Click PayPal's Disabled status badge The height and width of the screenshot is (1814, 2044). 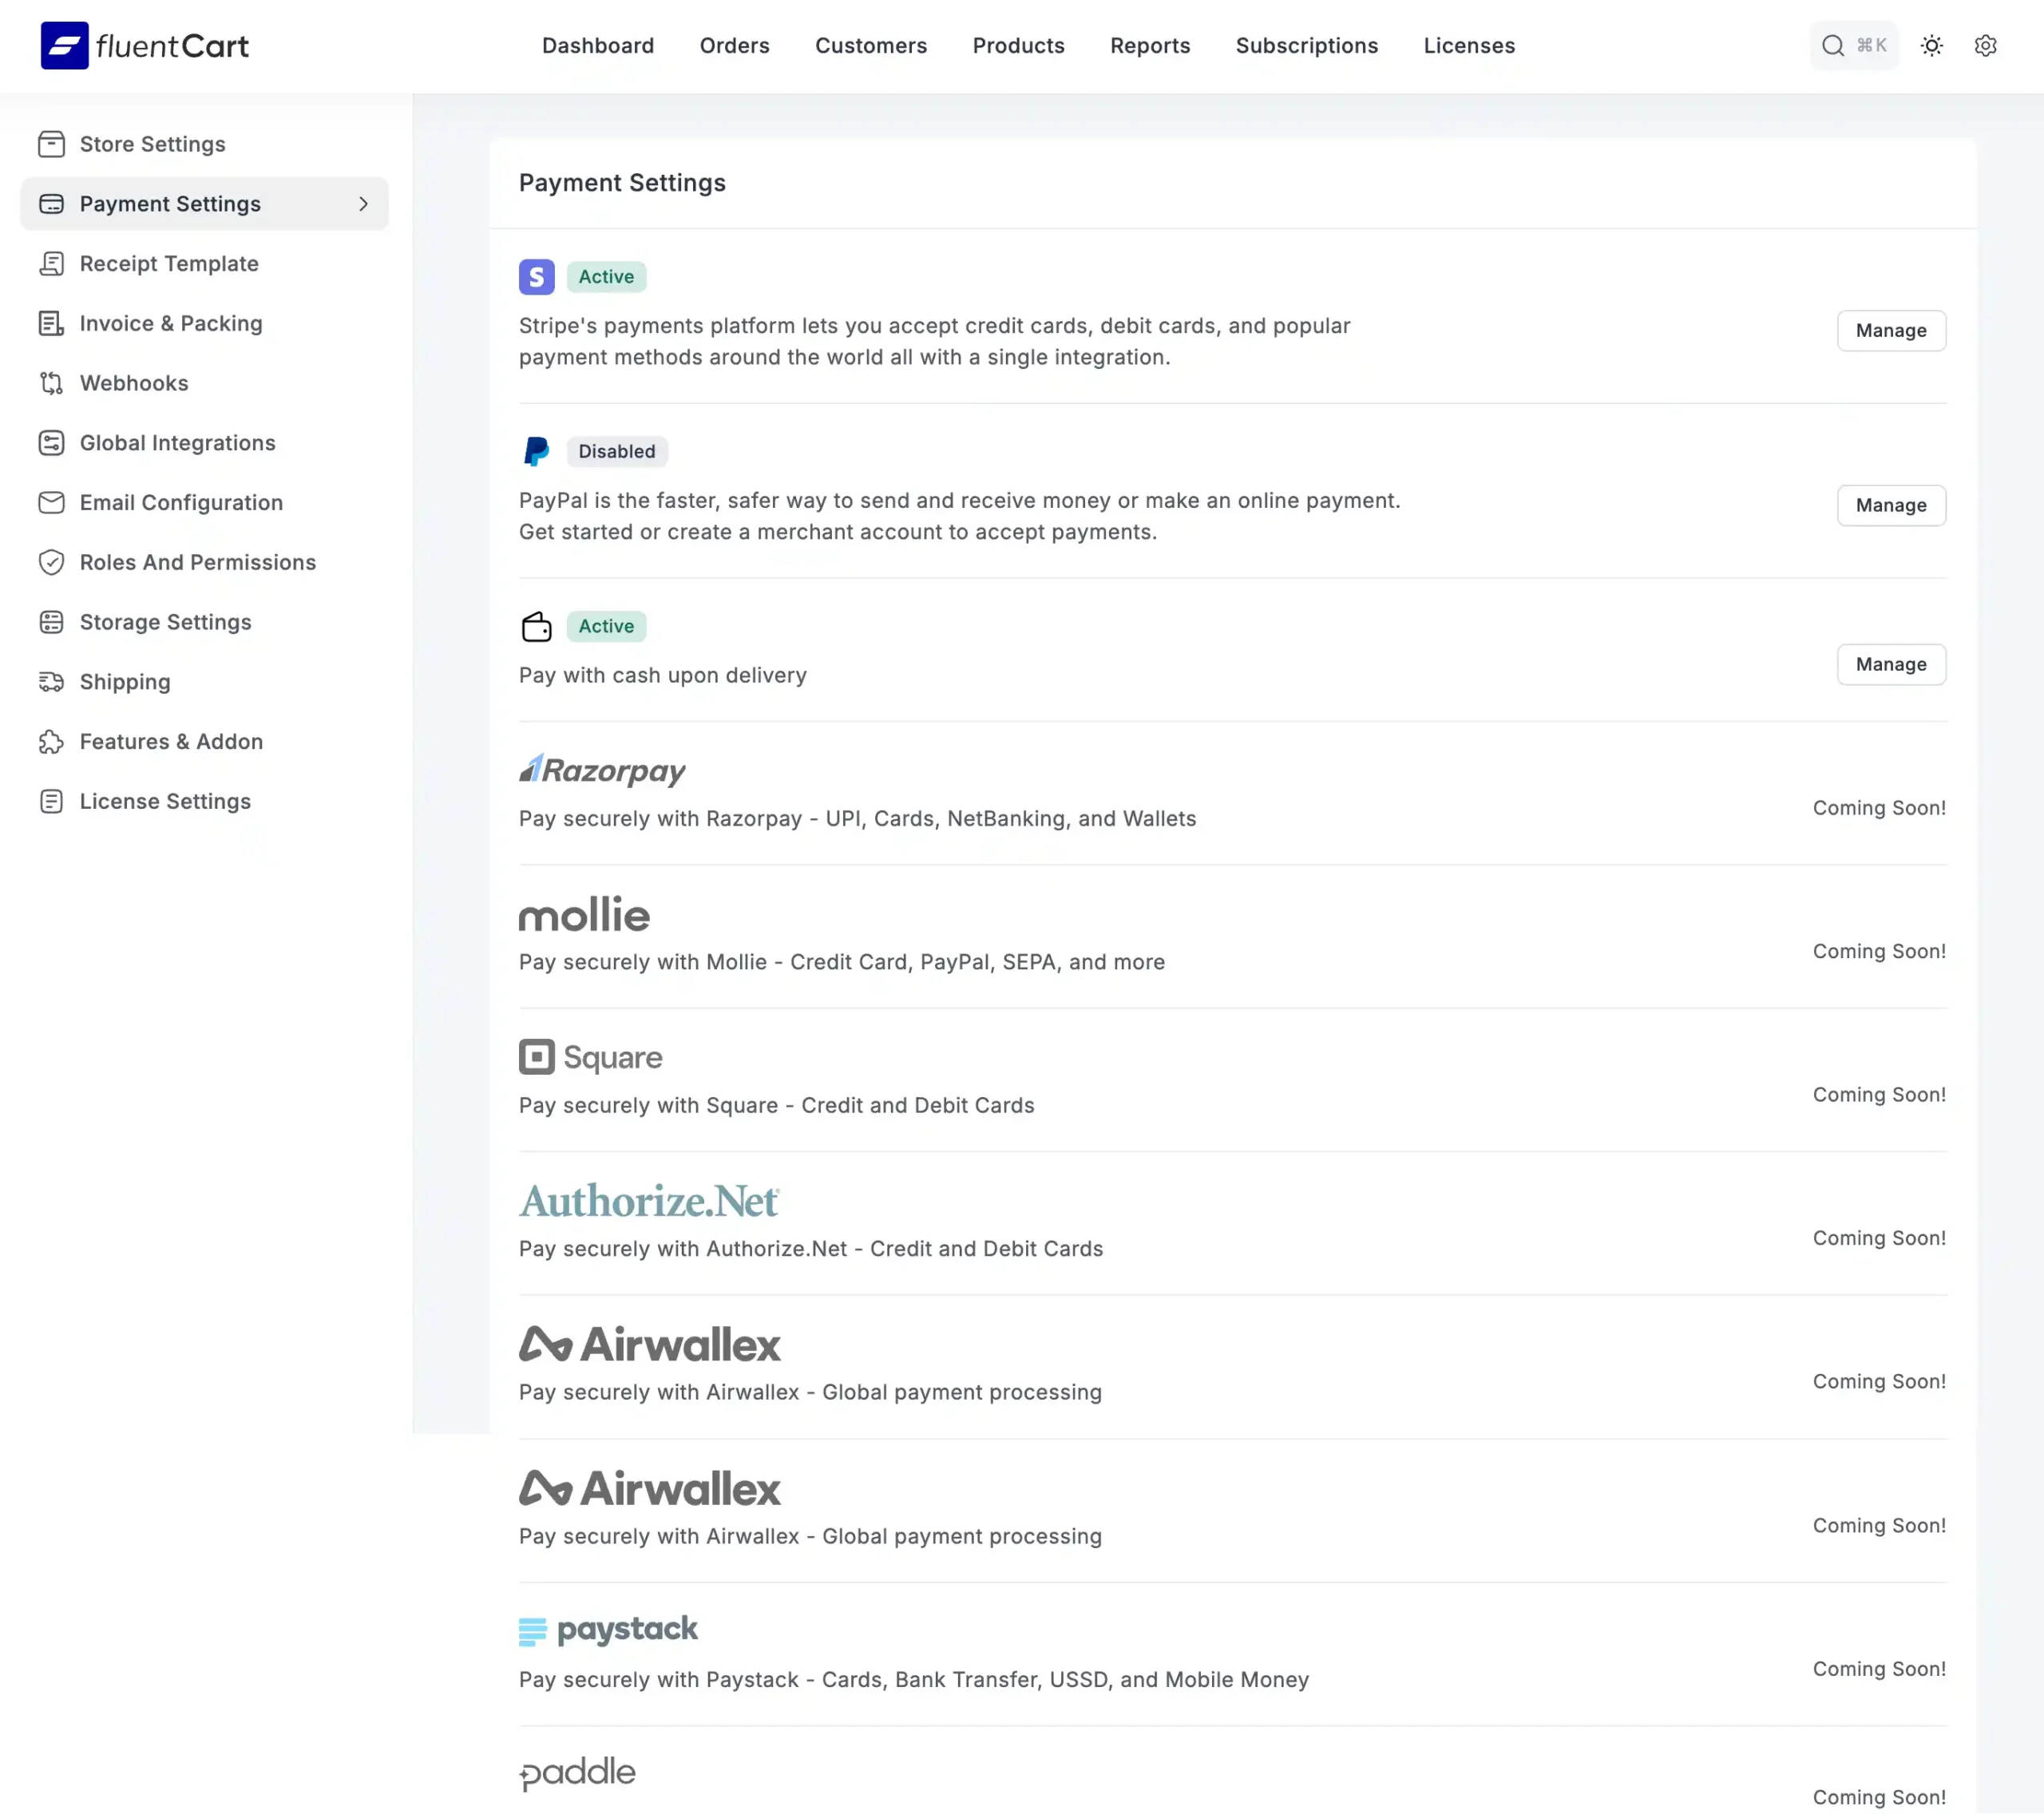coord(616,451)
